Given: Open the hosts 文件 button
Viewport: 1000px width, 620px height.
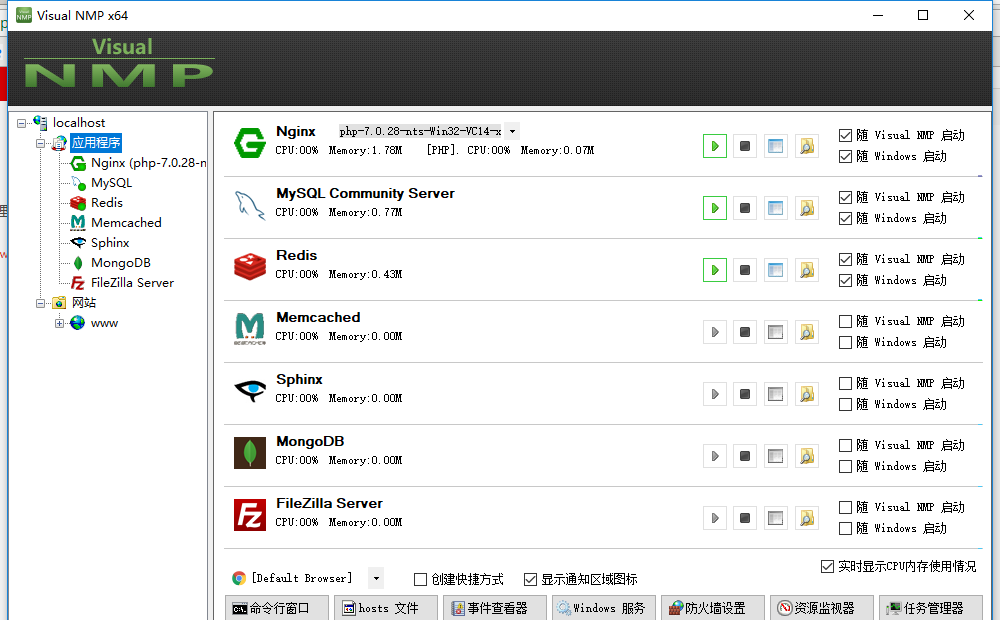Looking at the screenshot, I should (x=386, y=608).
